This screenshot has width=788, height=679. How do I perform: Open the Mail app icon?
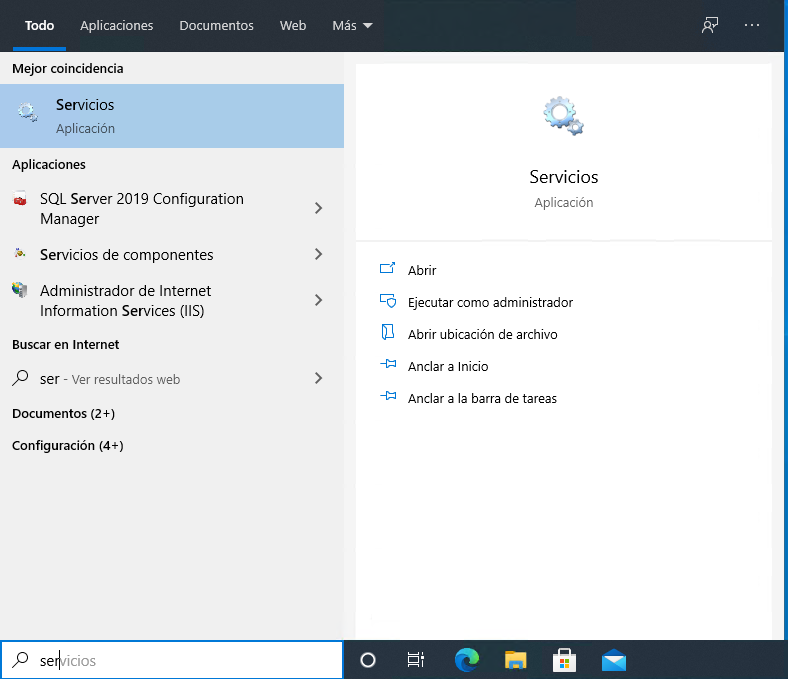(614, 660)
